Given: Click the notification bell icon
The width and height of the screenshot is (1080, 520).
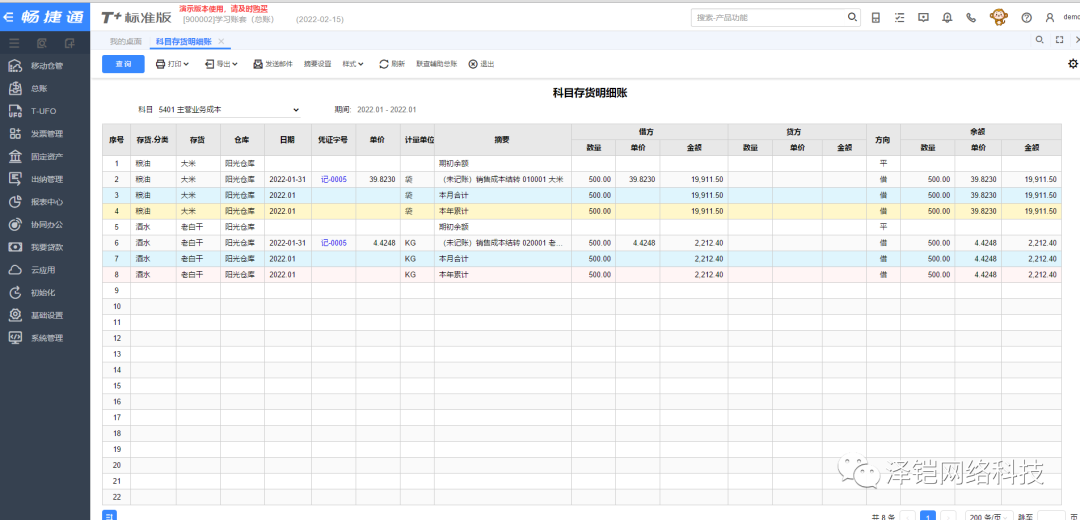Looking at the screenshot, I should 946,17.
